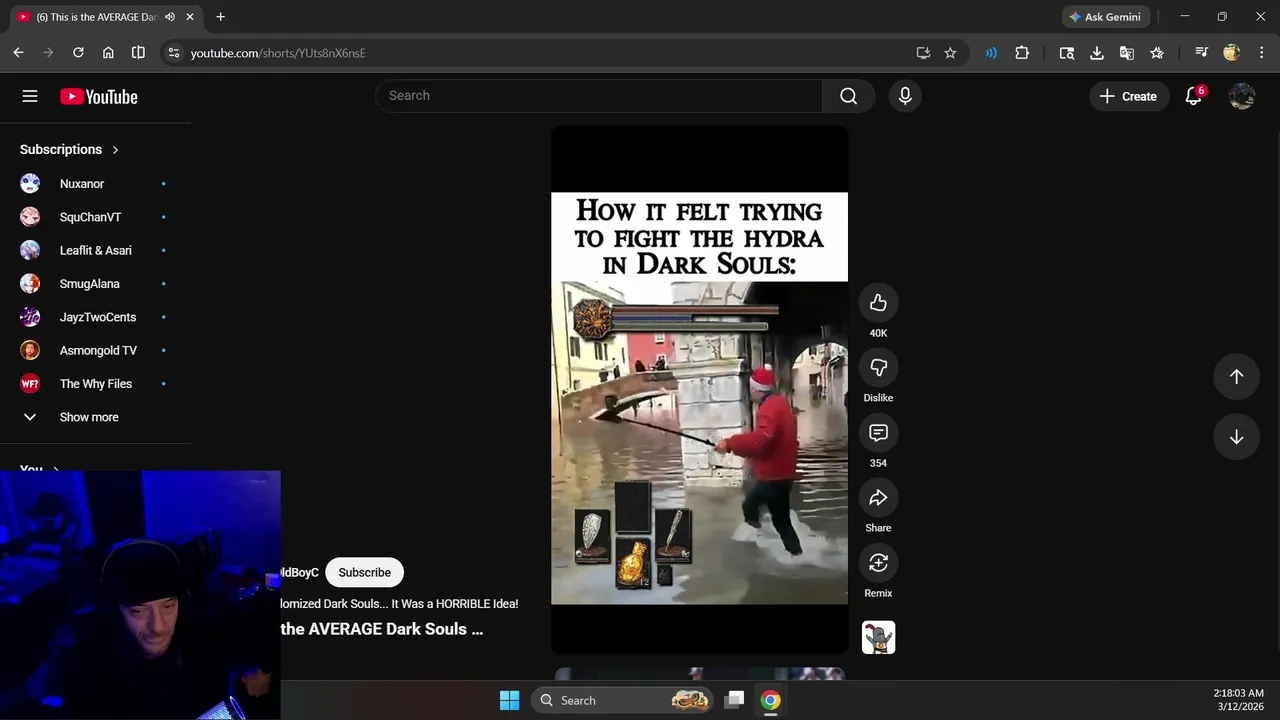Viewport: 1280px width, 720px height.
Task: Expand the Subscriptions section chevron
Action: [115, 150]
